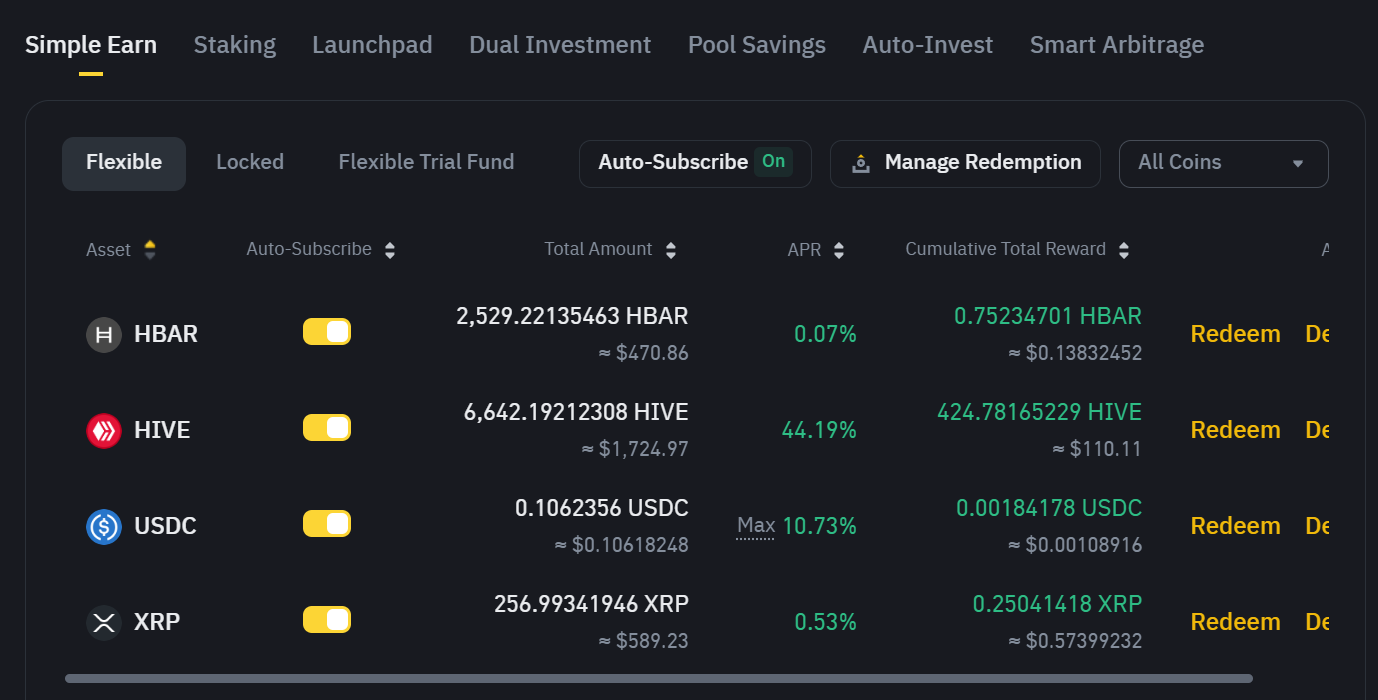Click the Total Amount column header
This screenshot has width=1378, height=700.
[x=598, y=249]
